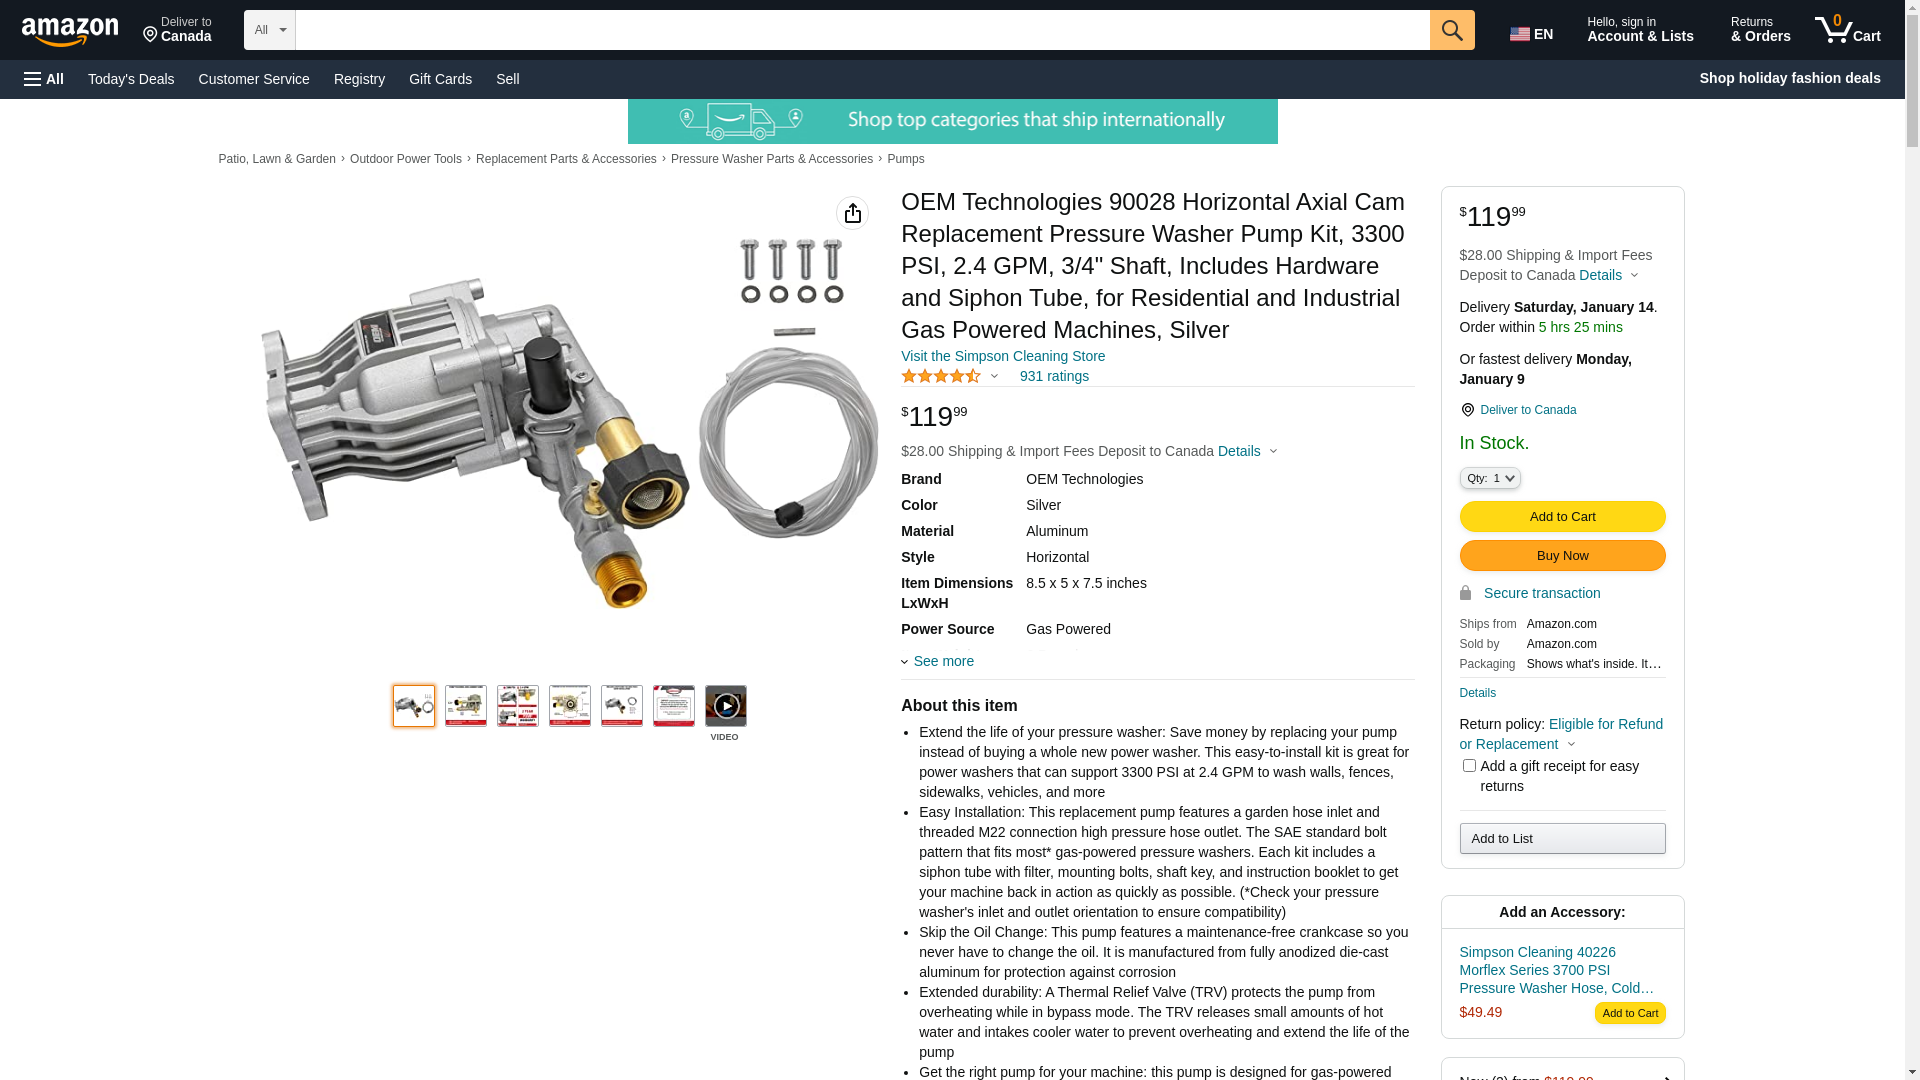Visit the Simpson Cleaning Store link
Image resolution: width=1920 pixels, height=1080 pixels.
pyautogui.click(x=1003, y=356)
